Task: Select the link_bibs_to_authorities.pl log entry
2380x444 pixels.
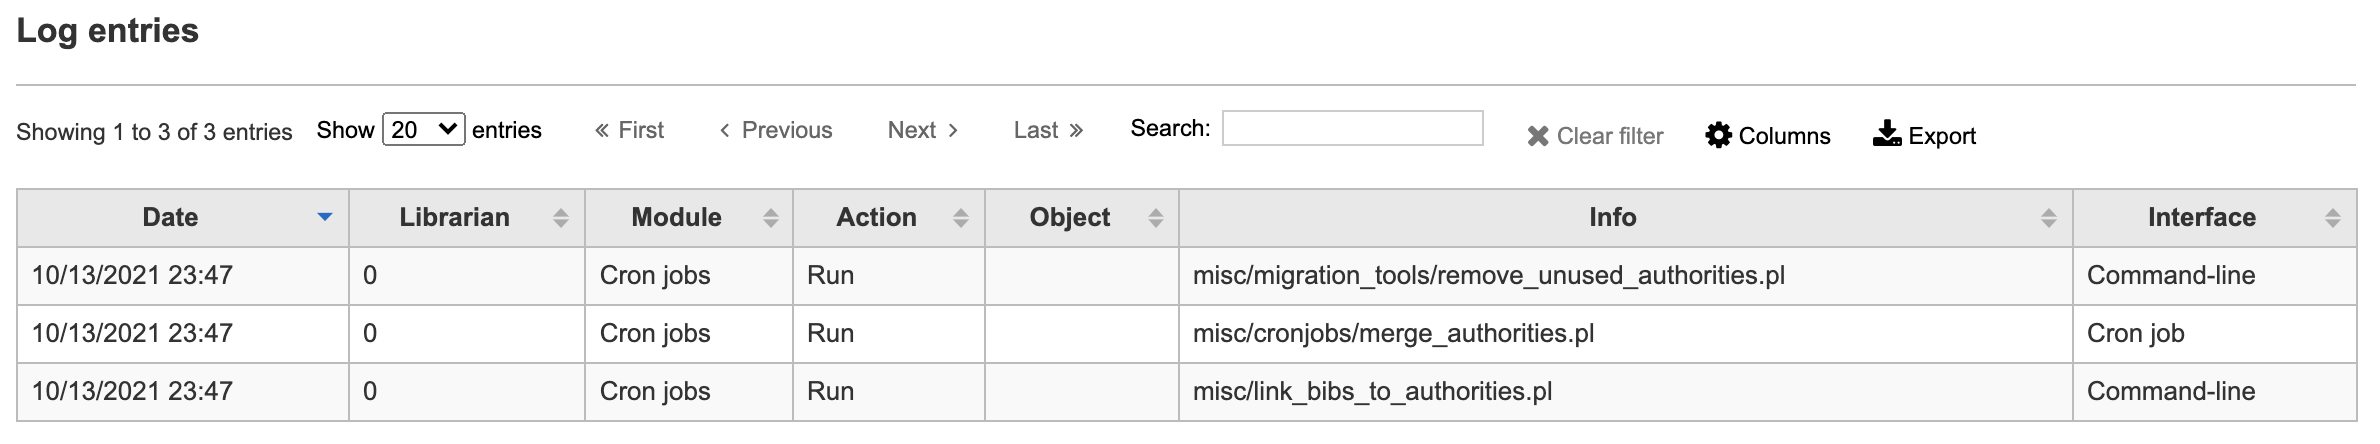Action: (1372, 391)
